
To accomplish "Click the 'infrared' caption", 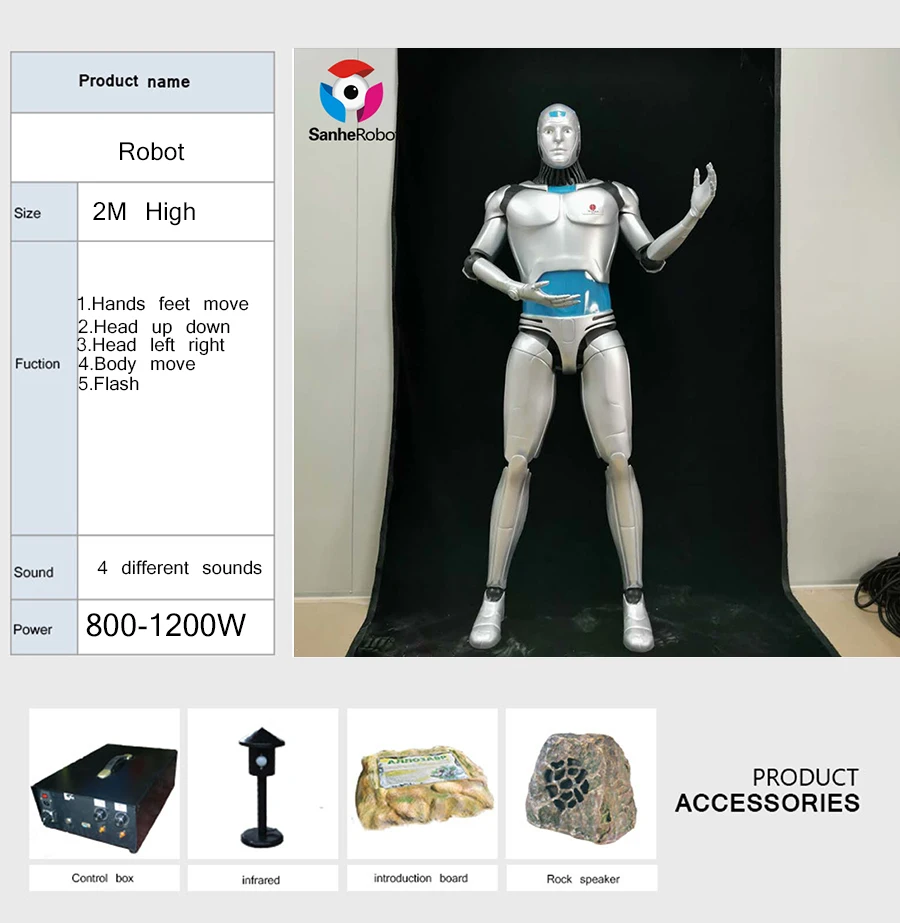I will click(x=261, y=879).
